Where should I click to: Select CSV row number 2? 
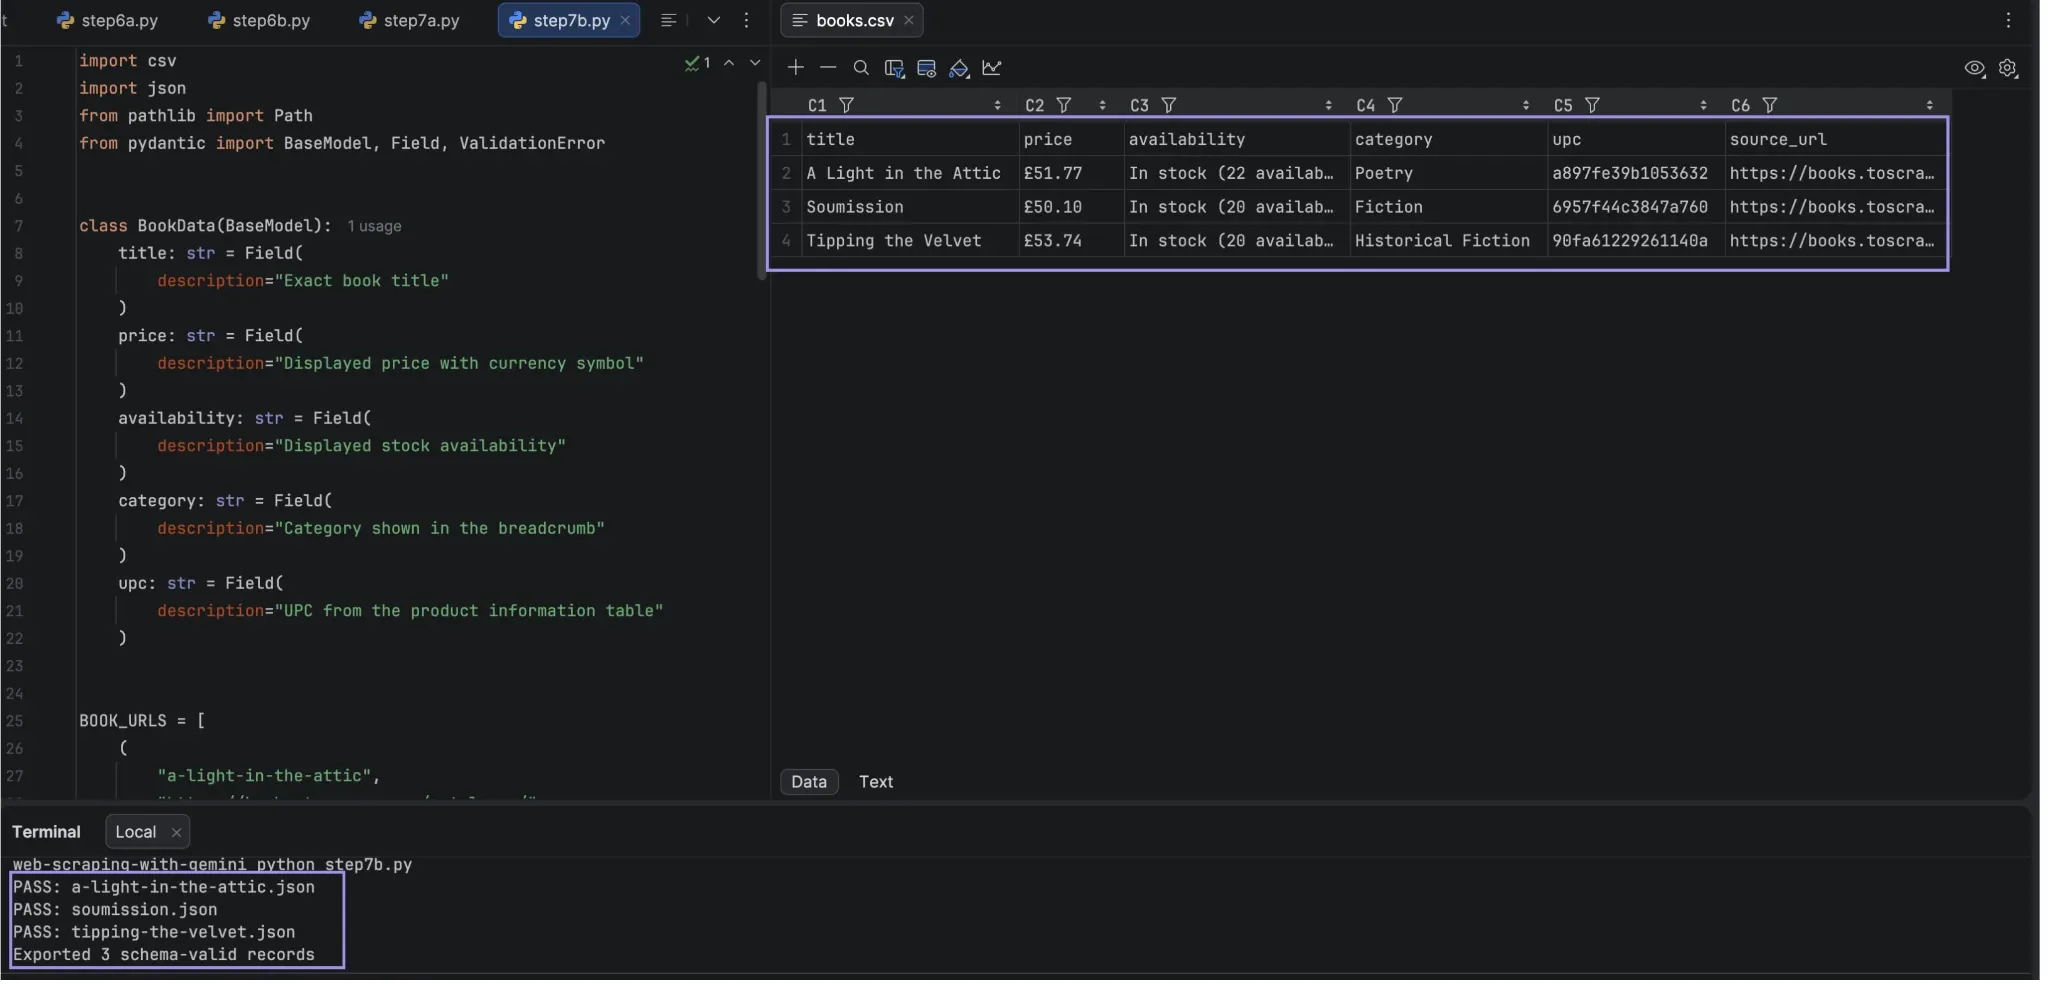tap(786, 173)
